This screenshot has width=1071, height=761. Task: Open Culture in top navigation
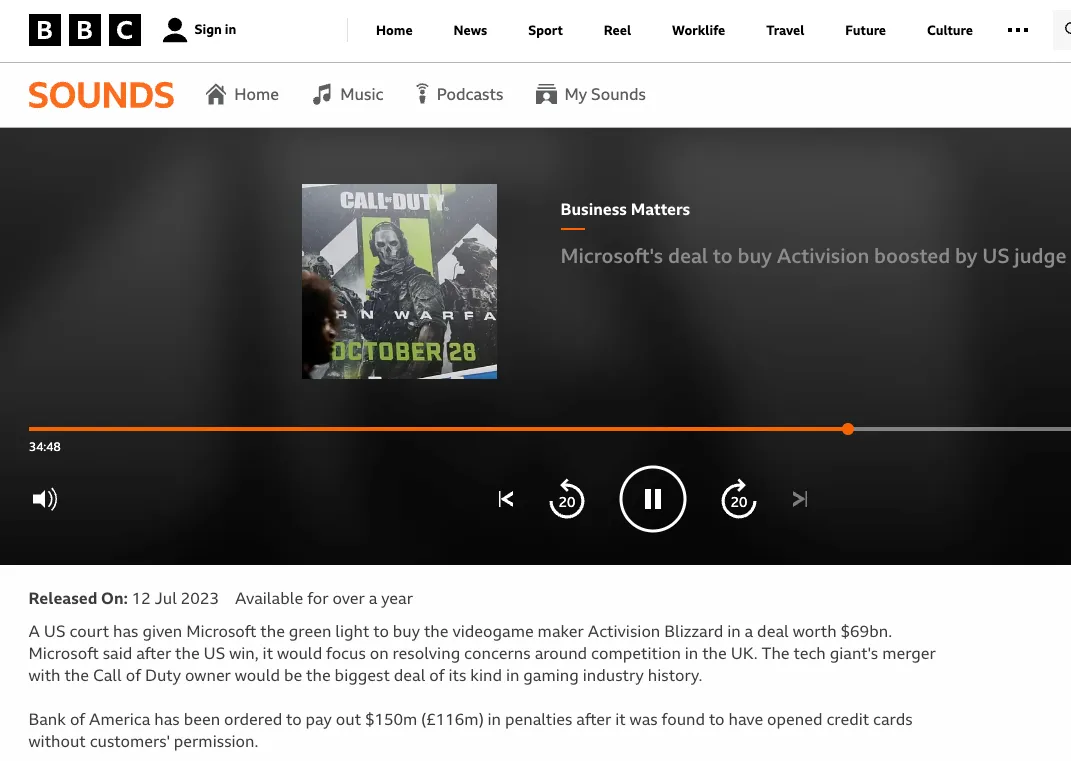[949, 31]
